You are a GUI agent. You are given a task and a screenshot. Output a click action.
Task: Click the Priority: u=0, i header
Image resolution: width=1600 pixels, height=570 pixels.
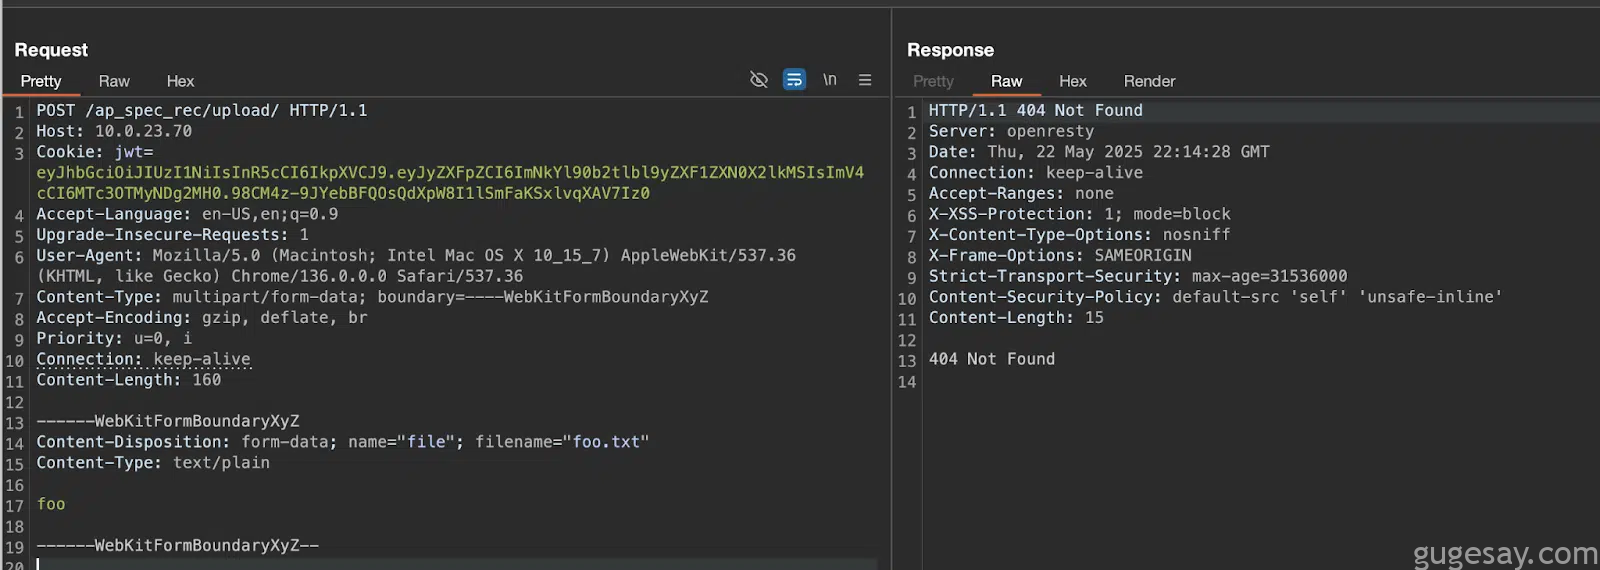pos(114,339)
